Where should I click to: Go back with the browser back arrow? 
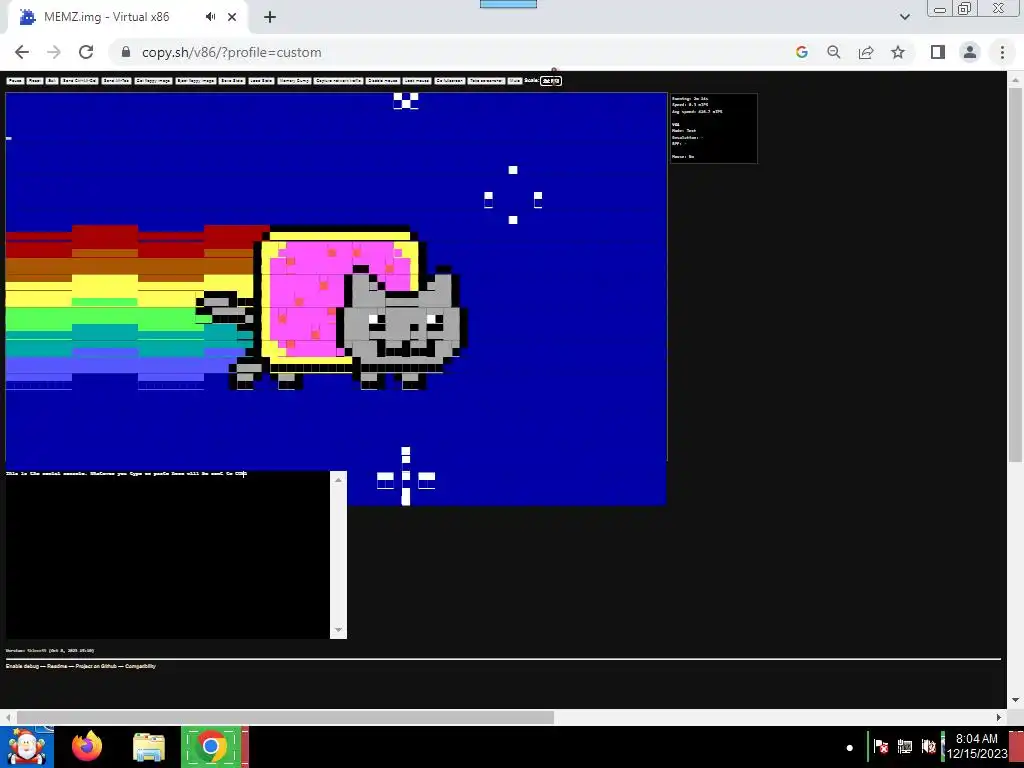point(22,52)
